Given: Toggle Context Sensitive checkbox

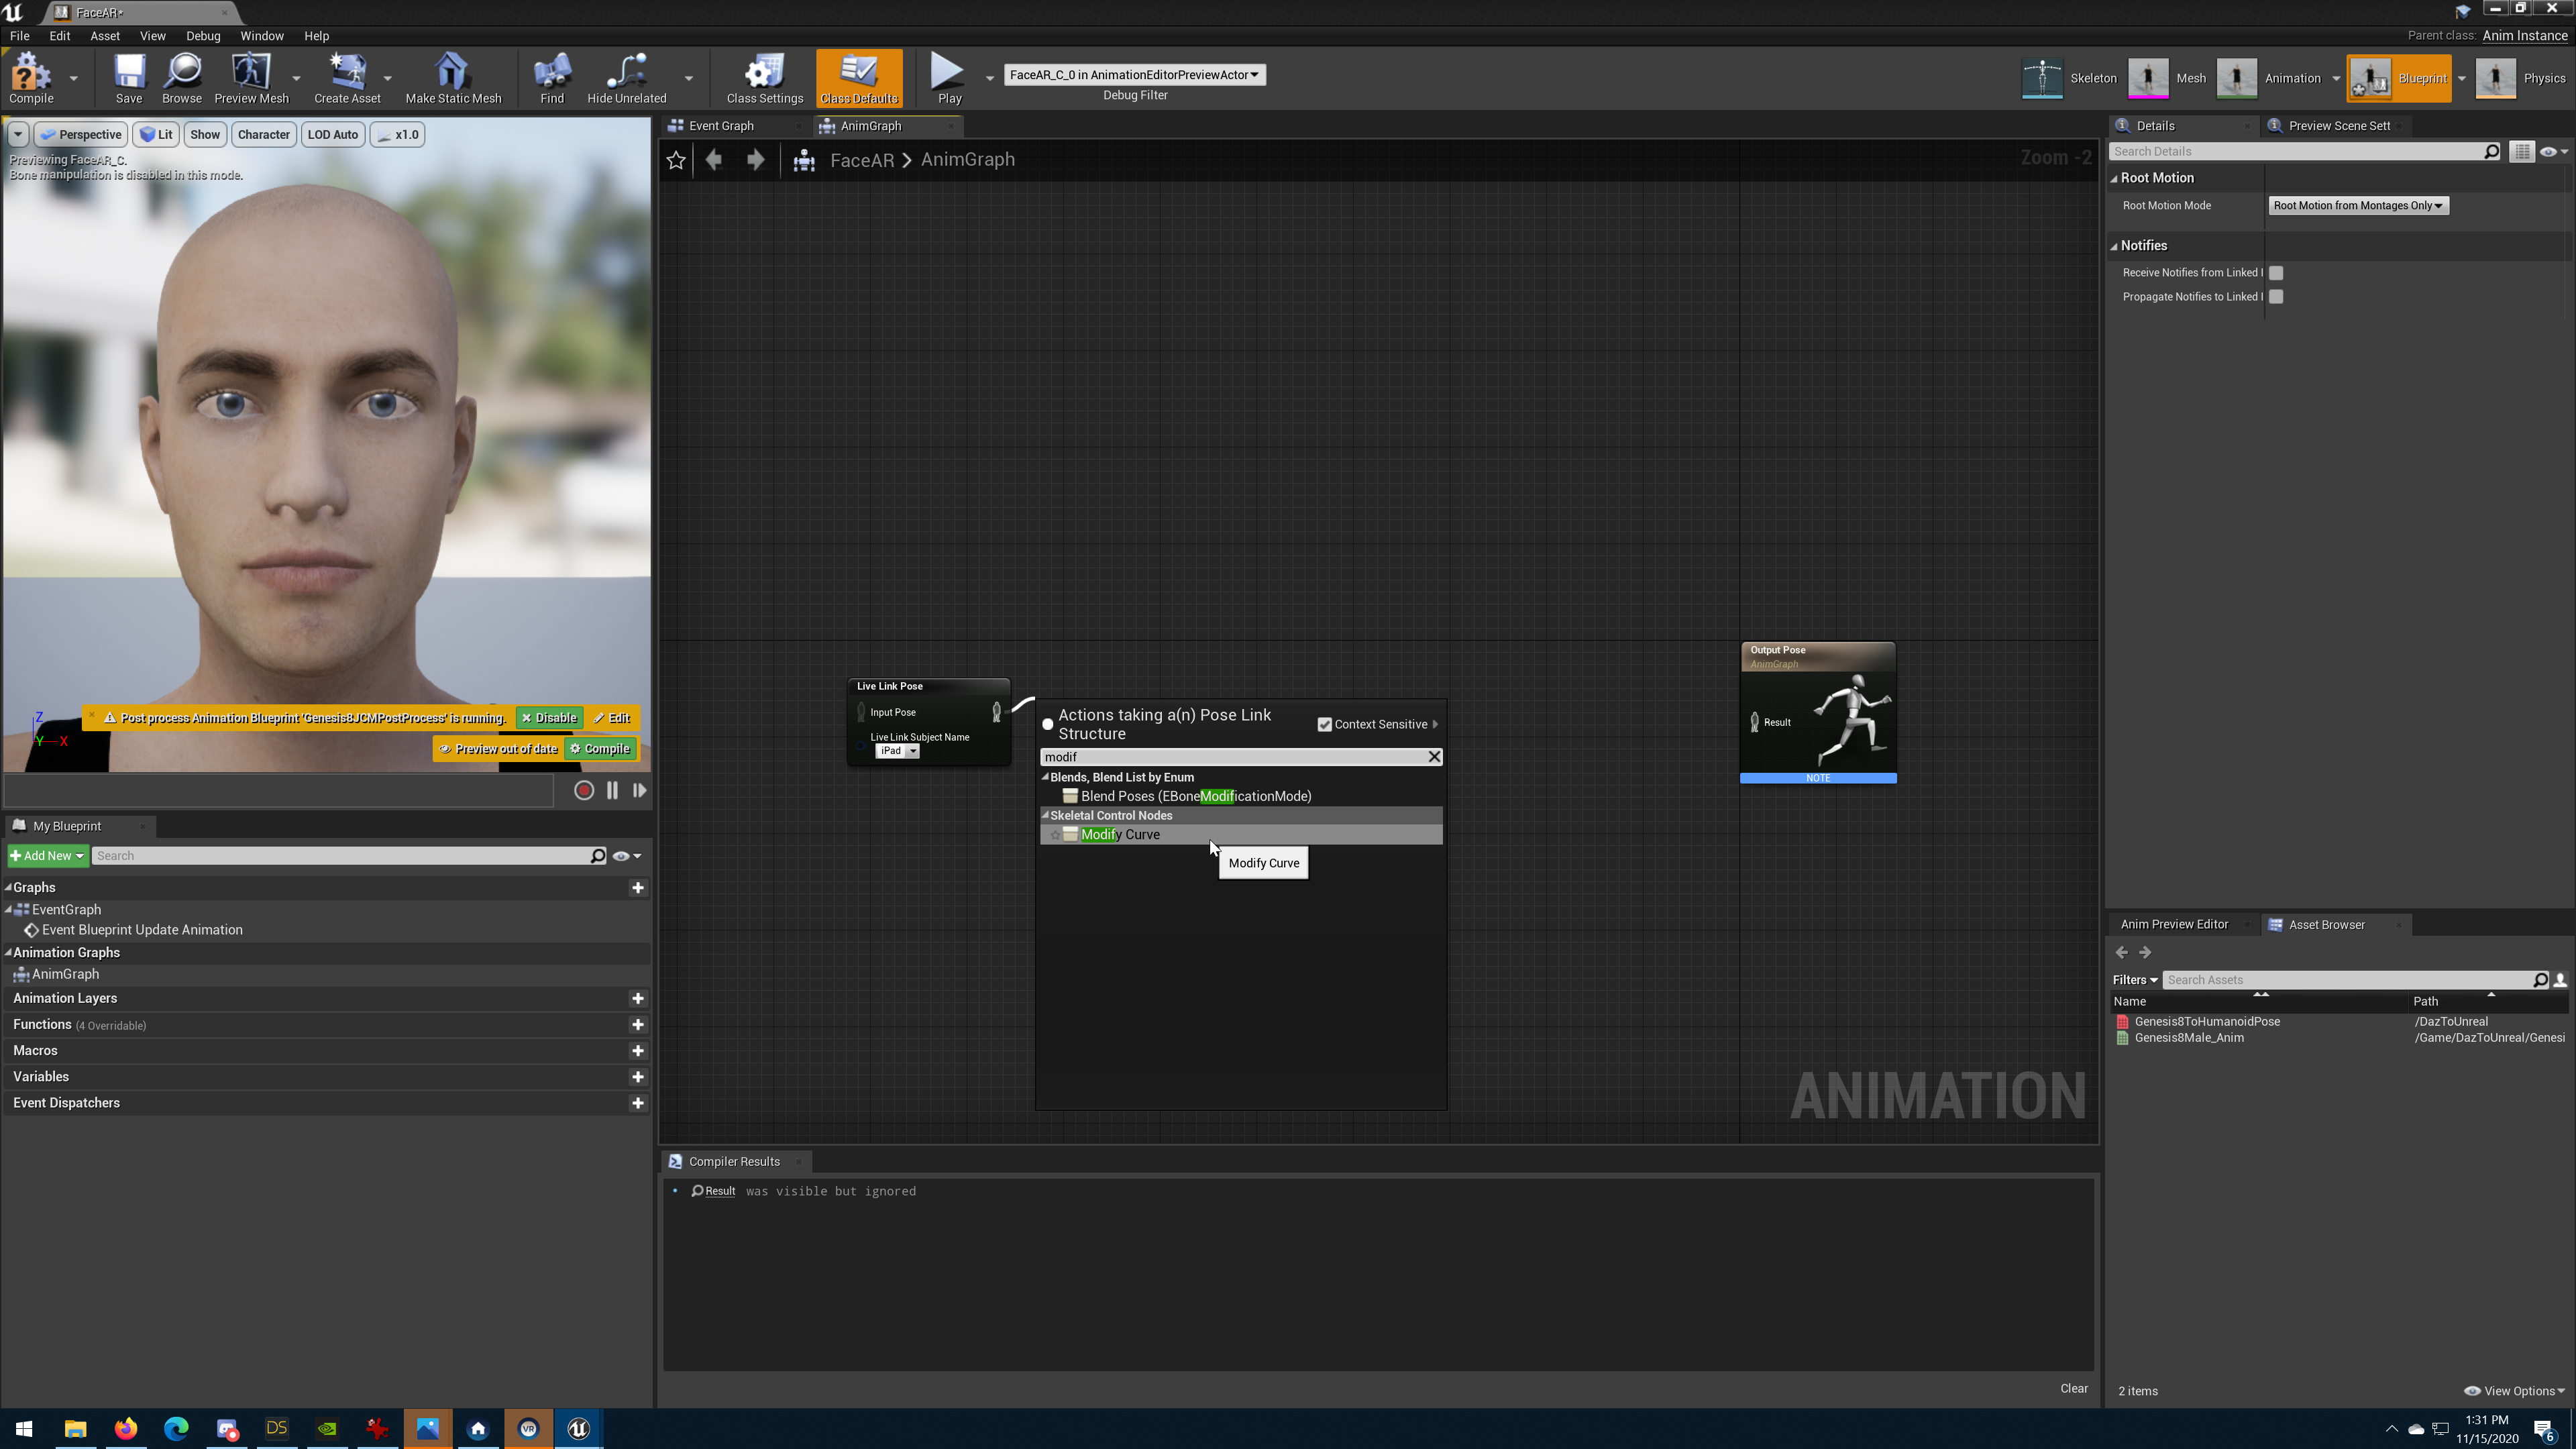Looking at the screenshot, I should pos(1325,724).
